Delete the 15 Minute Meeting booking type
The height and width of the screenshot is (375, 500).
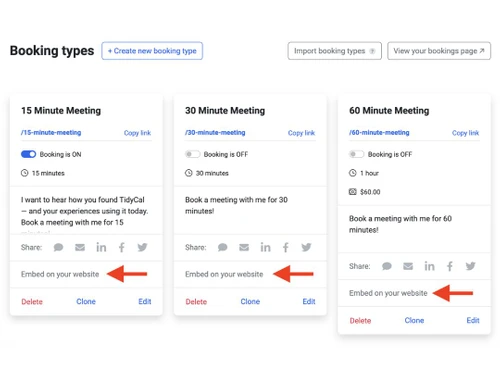click(32, 302)
